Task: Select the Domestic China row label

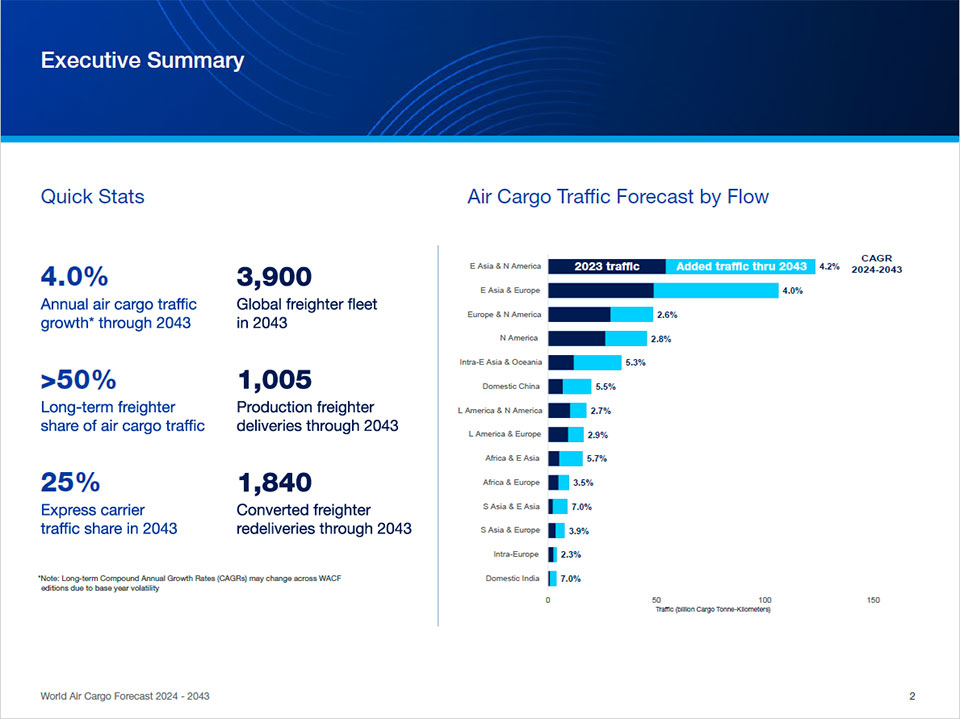Action: 512,386
